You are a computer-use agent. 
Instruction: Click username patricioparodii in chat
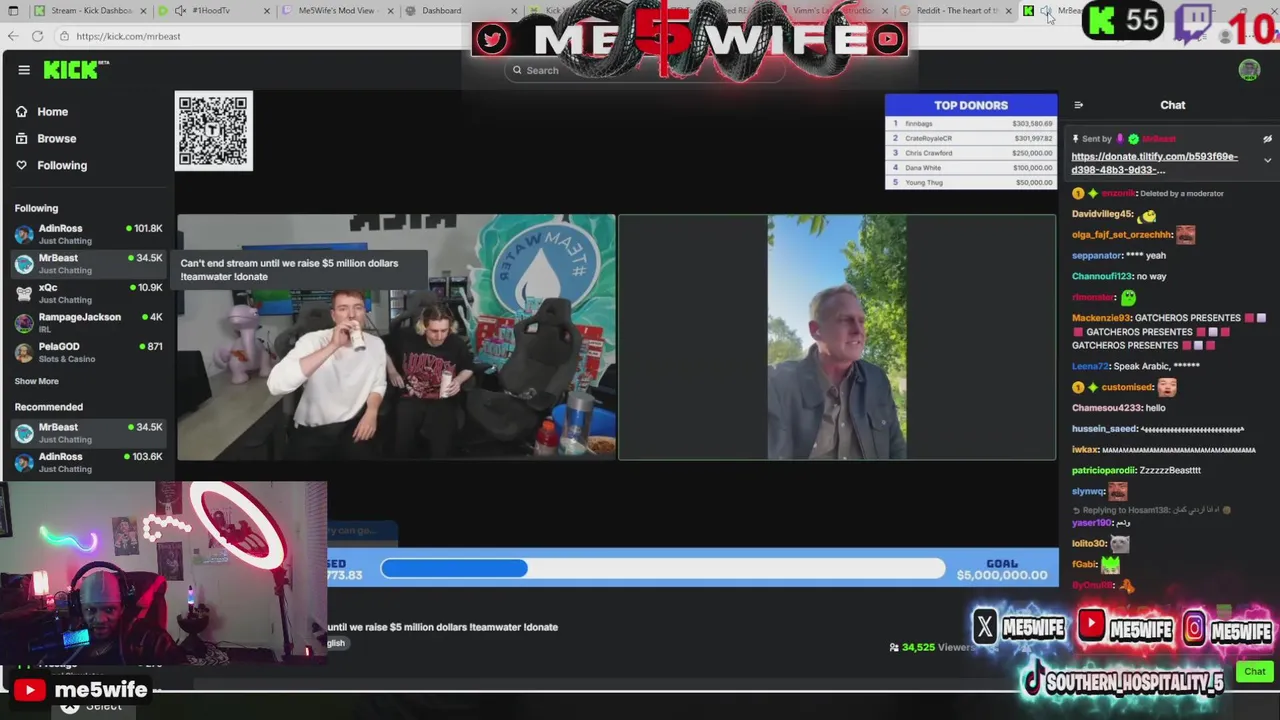[1104, 470]
